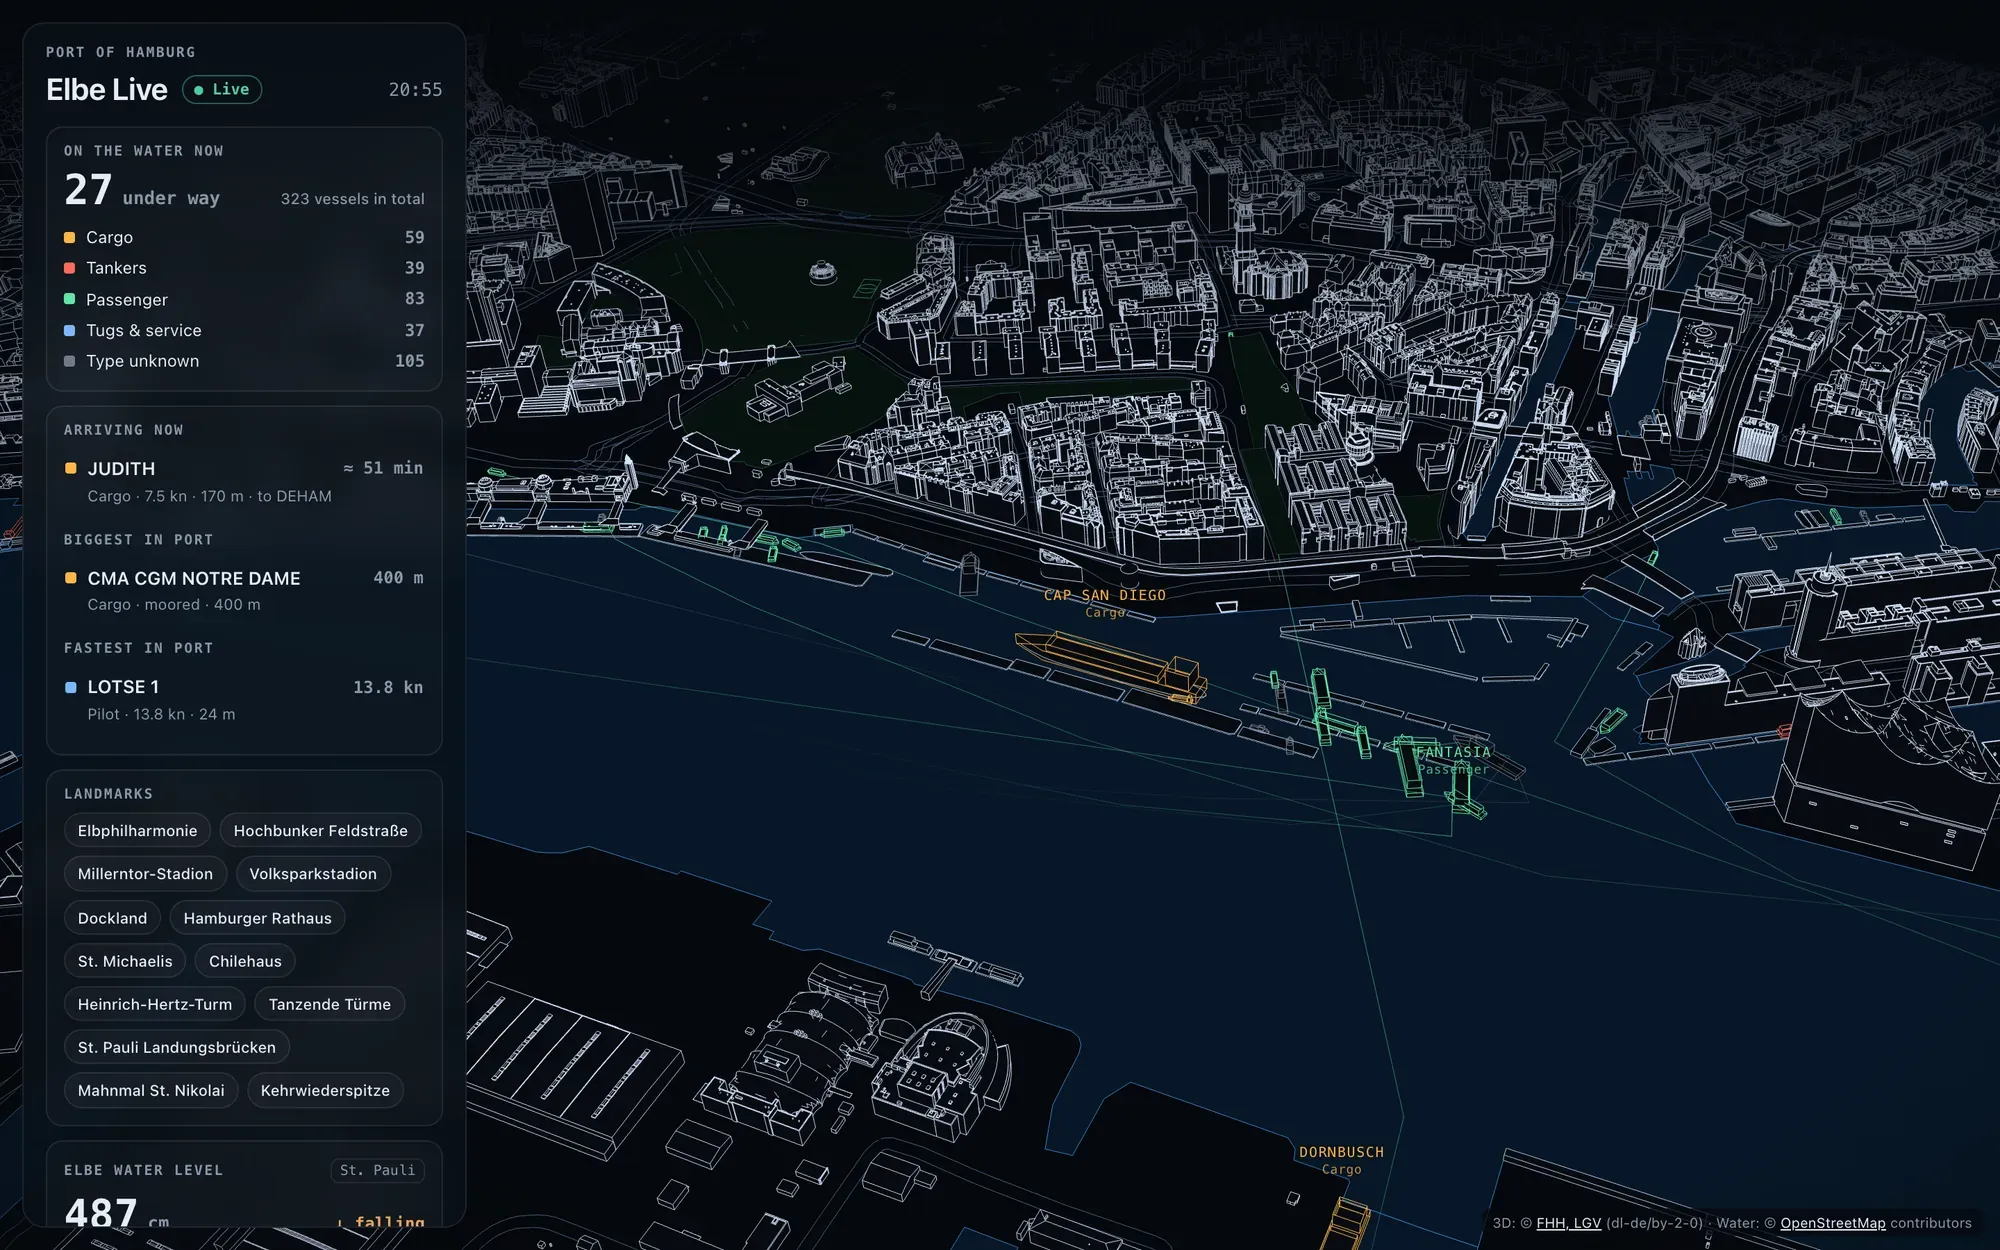Select Tanzende Türme landmark chip
2000x1250 pixels.
pos(330,1004)
